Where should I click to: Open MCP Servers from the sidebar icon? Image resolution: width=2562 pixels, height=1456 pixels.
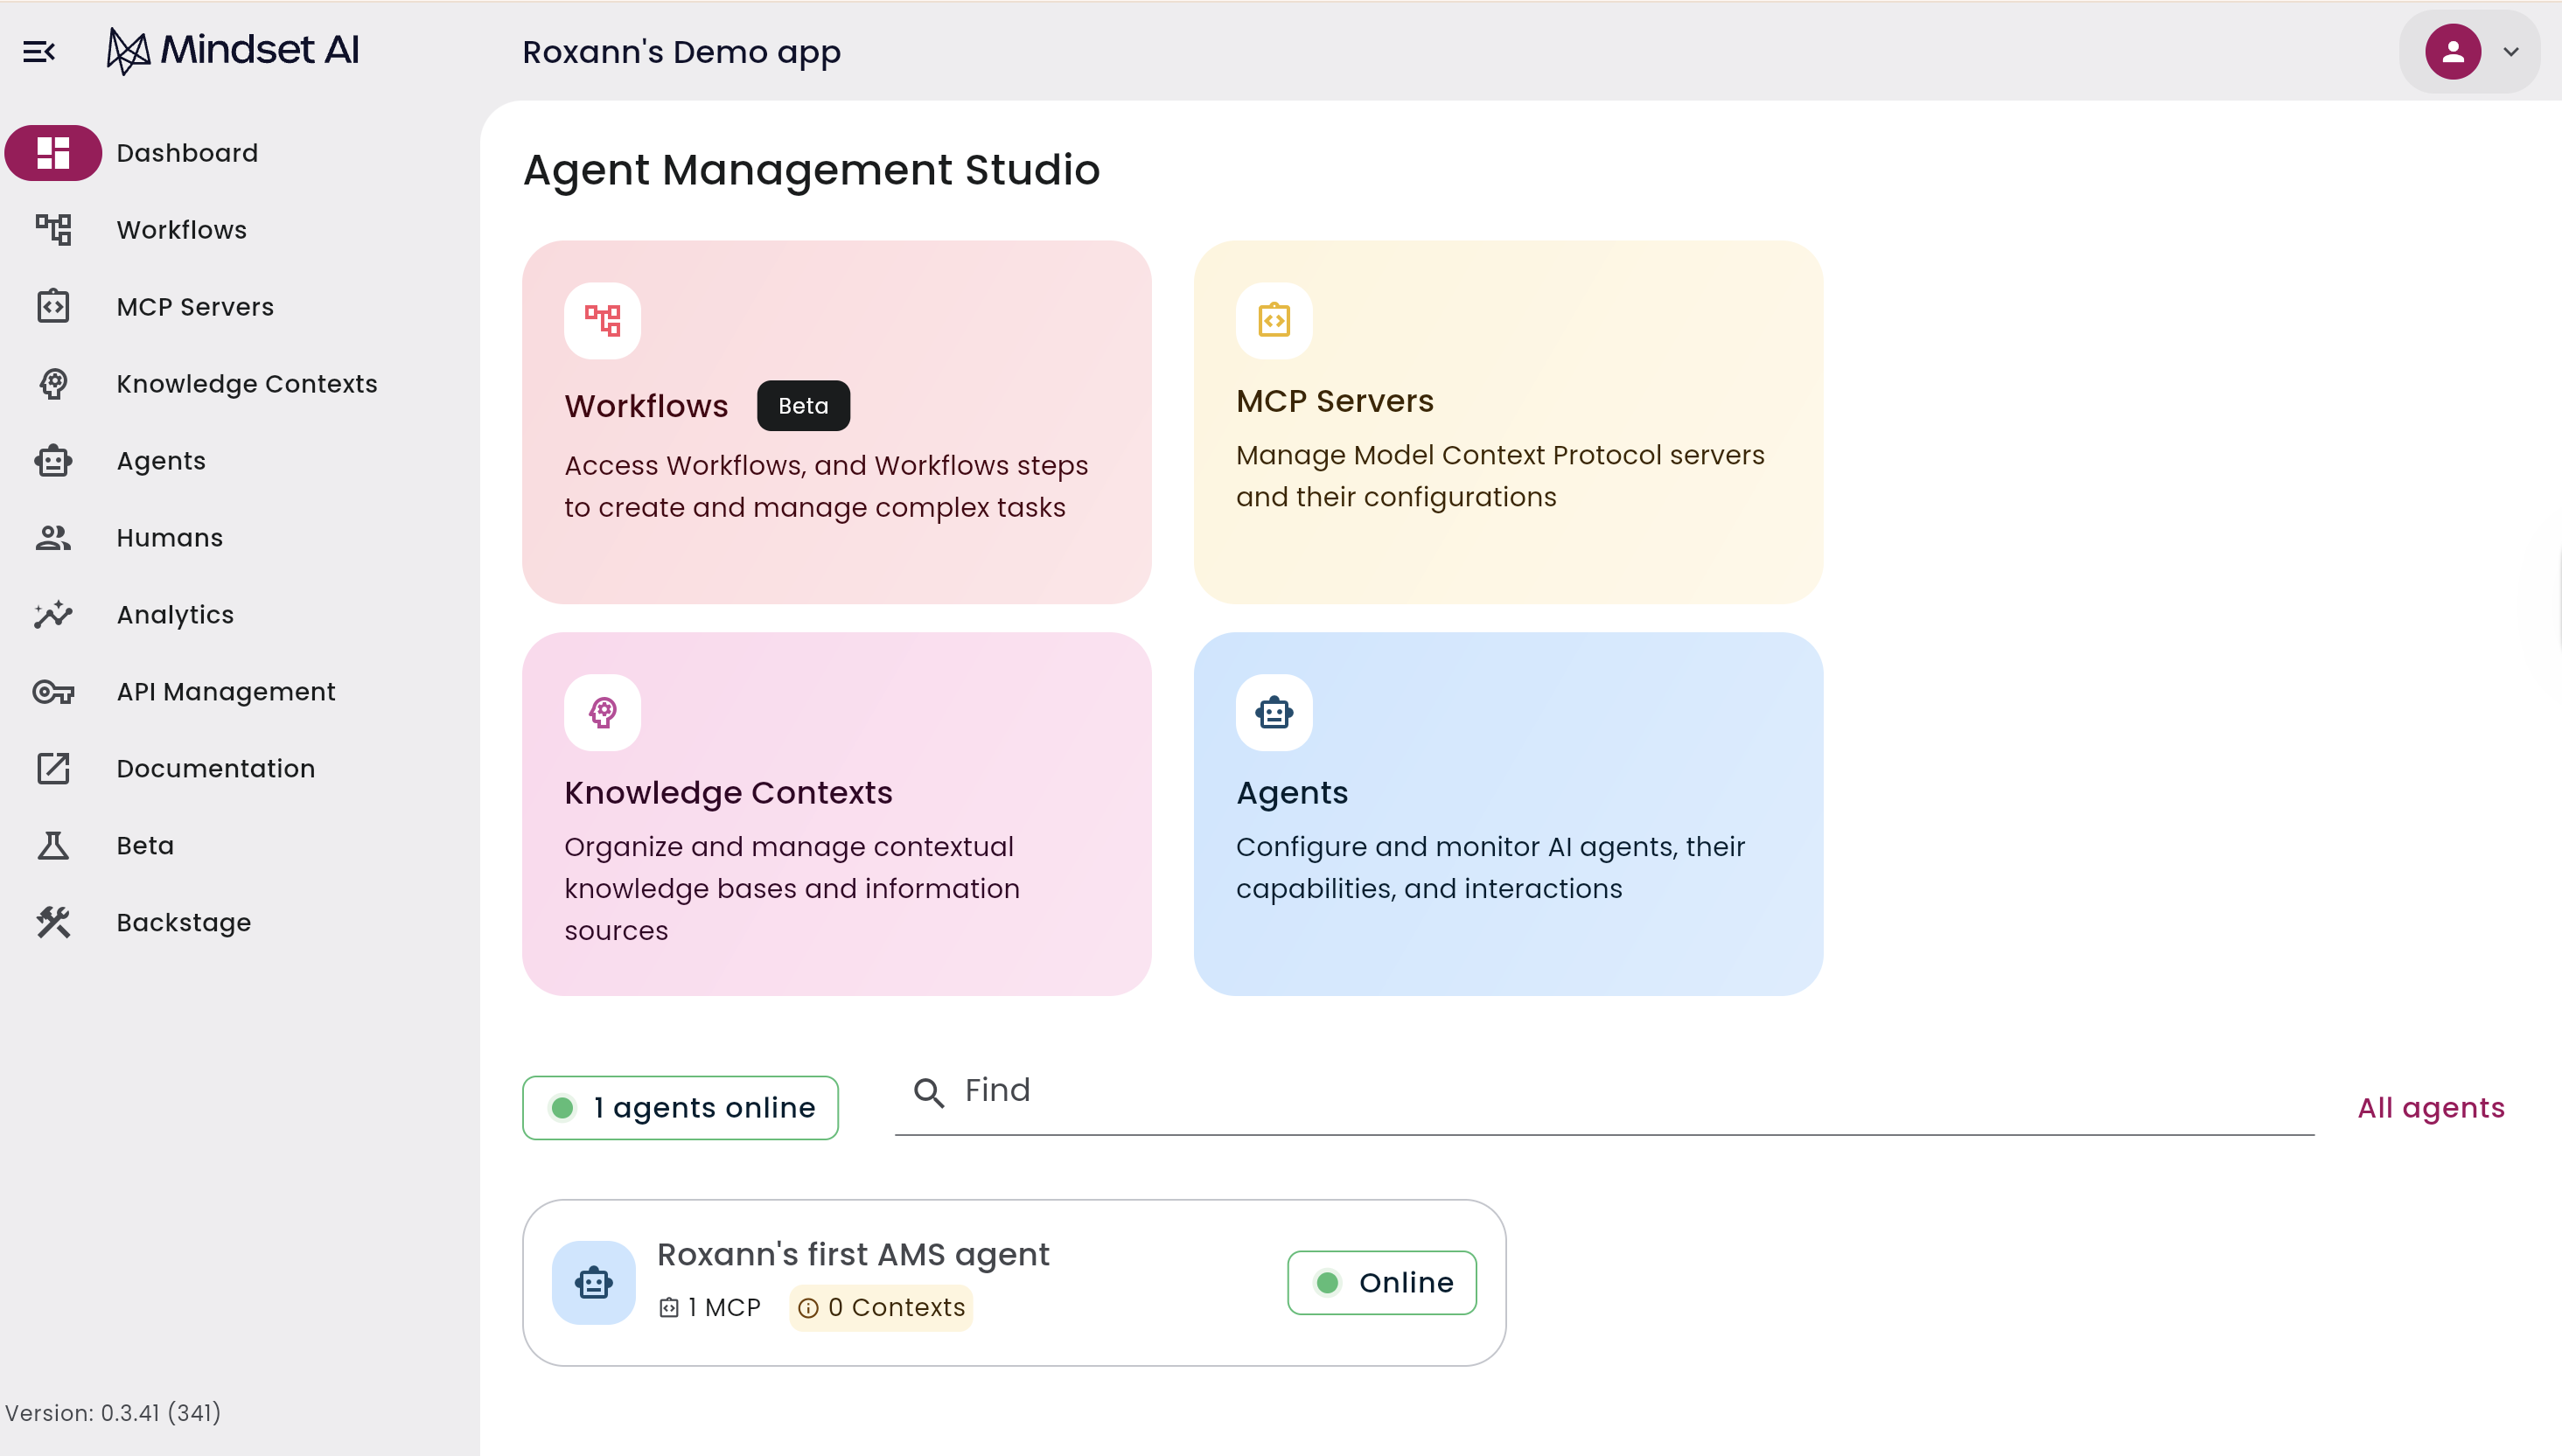click(53, 307)
